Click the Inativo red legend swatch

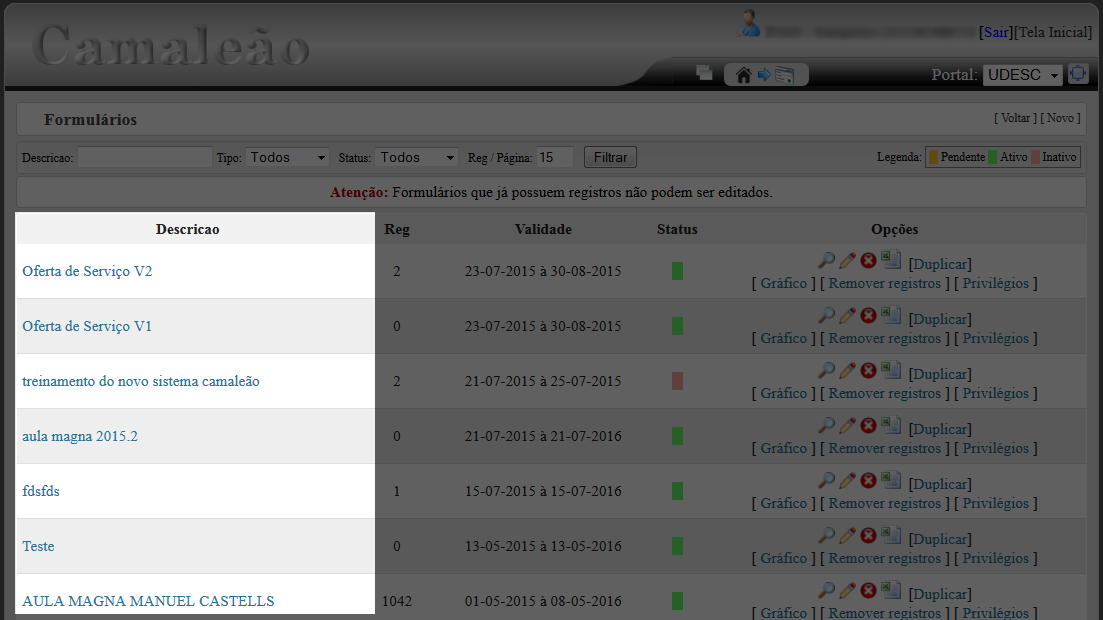pyautogui.click(x=1035, y=158)
